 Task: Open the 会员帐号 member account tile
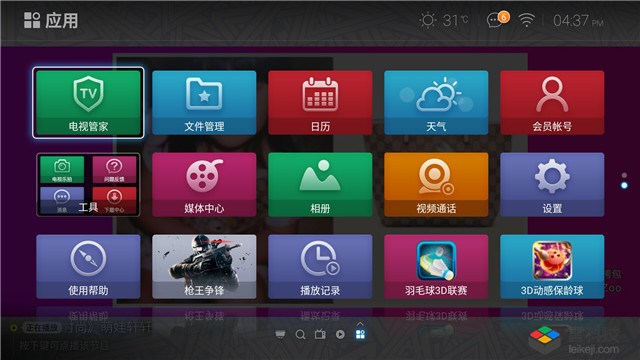click(552, 103)
